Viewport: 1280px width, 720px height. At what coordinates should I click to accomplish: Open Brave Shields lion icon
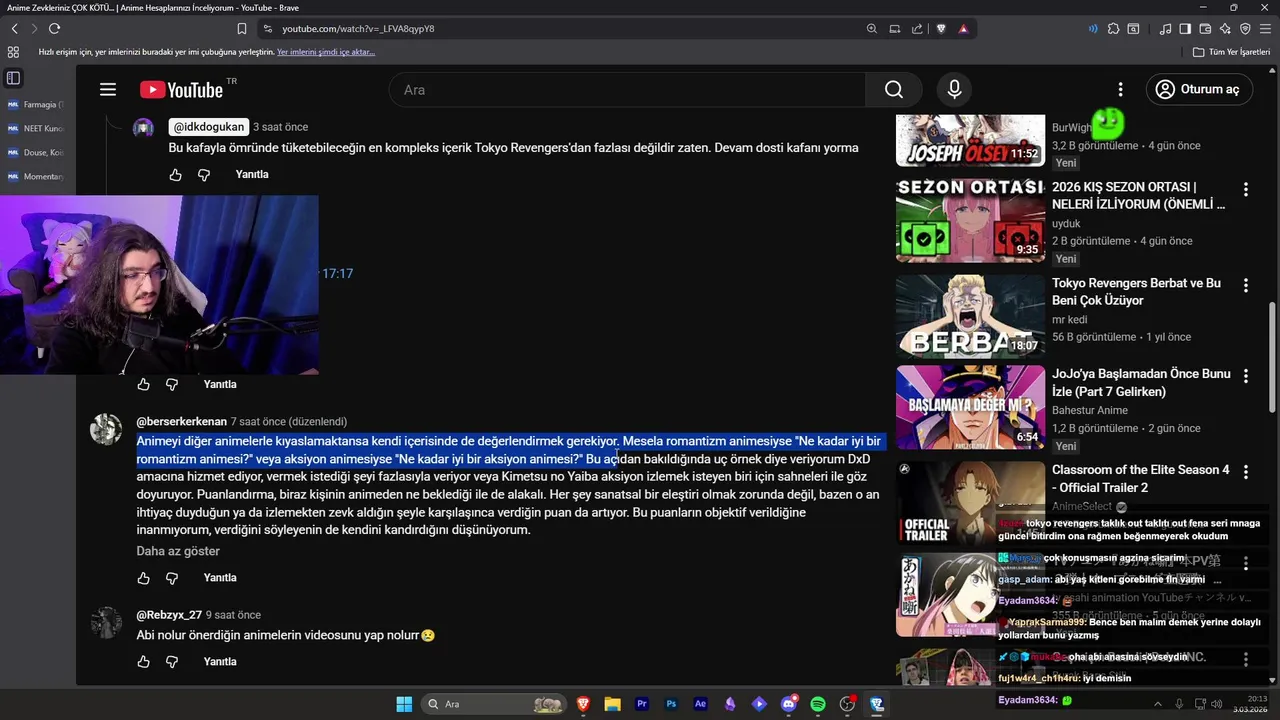[941, 29]
